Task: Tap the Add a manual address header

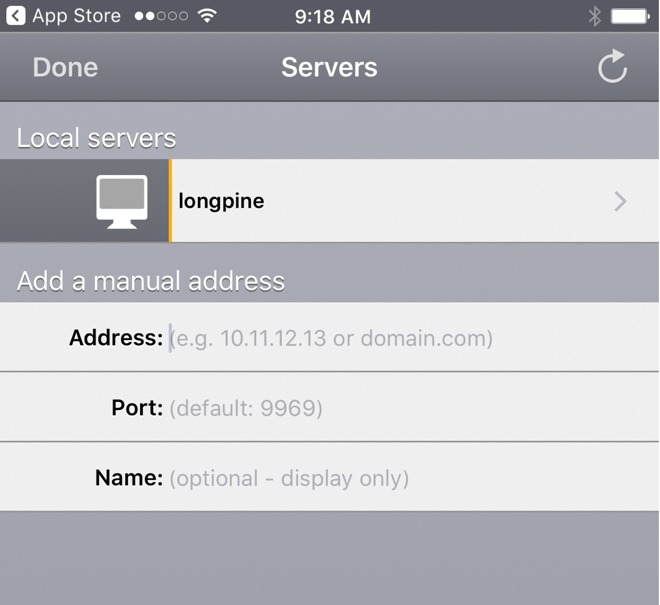Action: point(151,281)
